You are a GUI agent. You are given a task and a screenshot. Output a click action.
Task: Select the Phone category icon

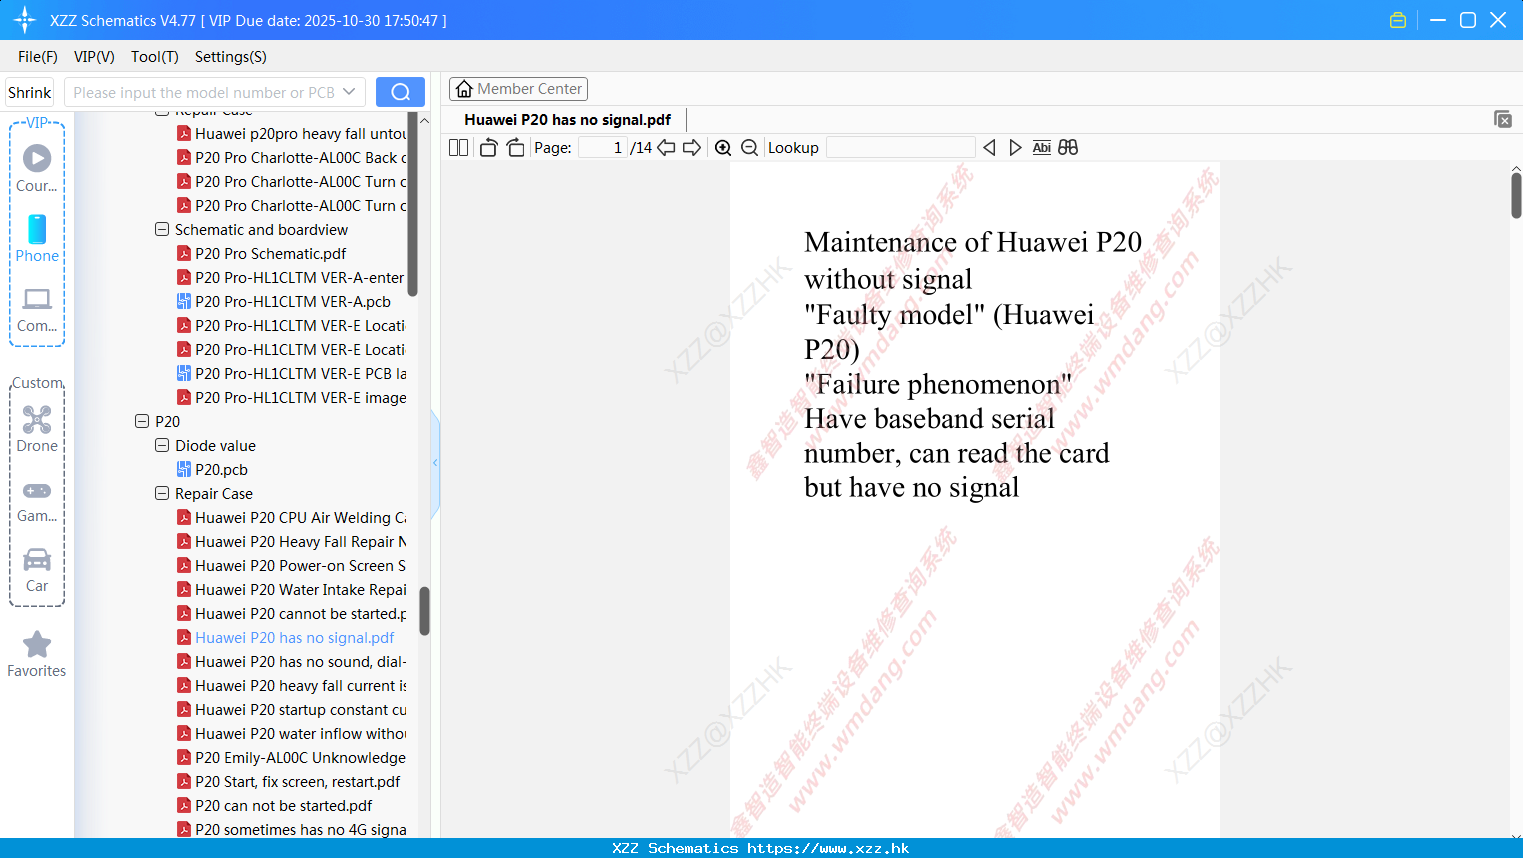click(x=37, y=238)
